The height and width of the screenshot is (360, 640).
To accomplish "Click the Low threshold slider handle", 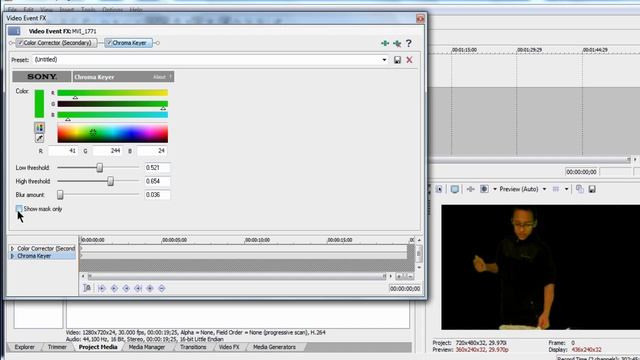I will point(100,168).
